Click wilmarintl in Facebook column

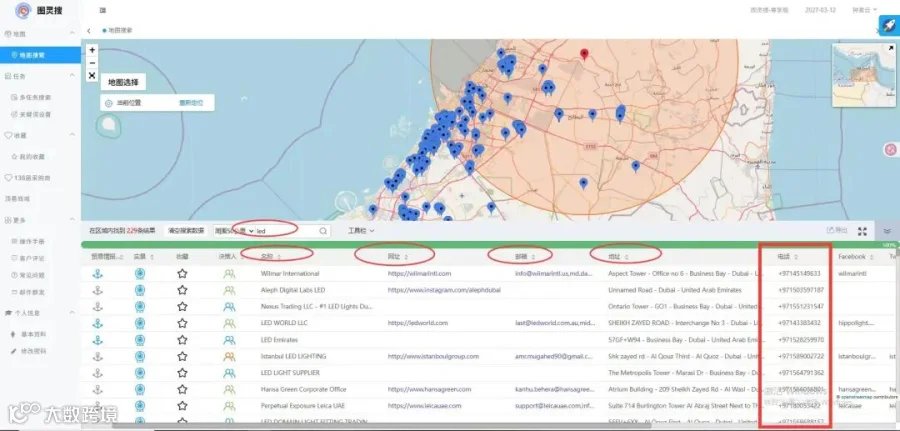click(852, 274)
